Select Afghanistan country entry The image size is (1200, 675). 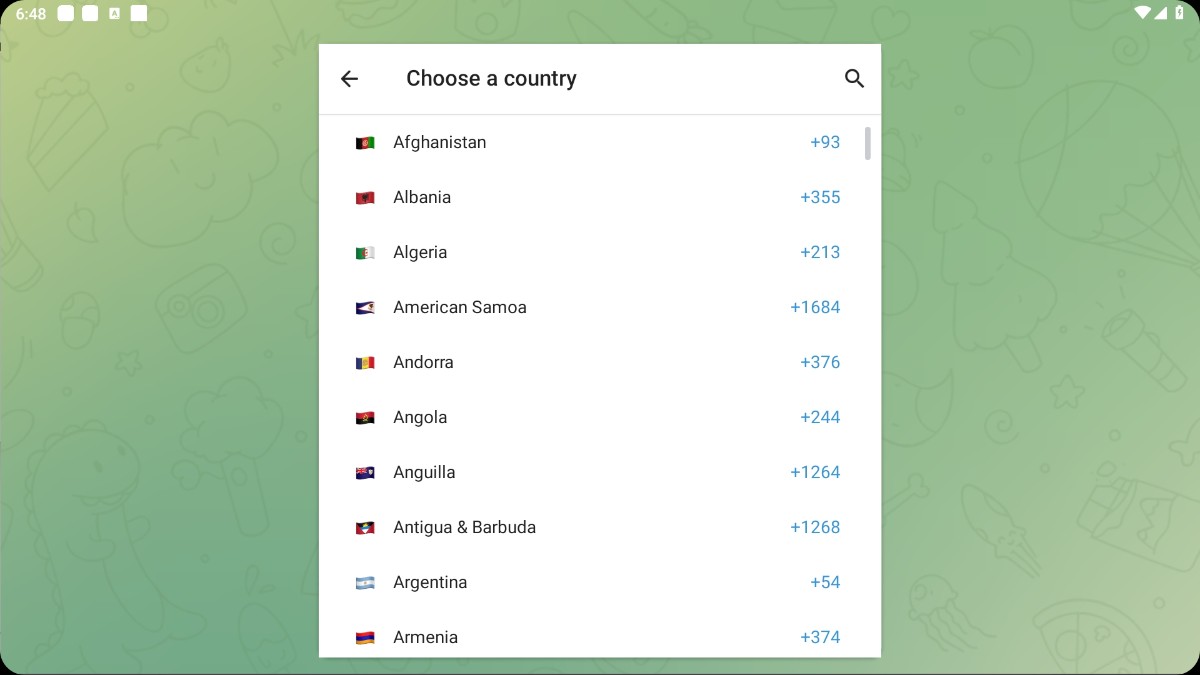439,142
